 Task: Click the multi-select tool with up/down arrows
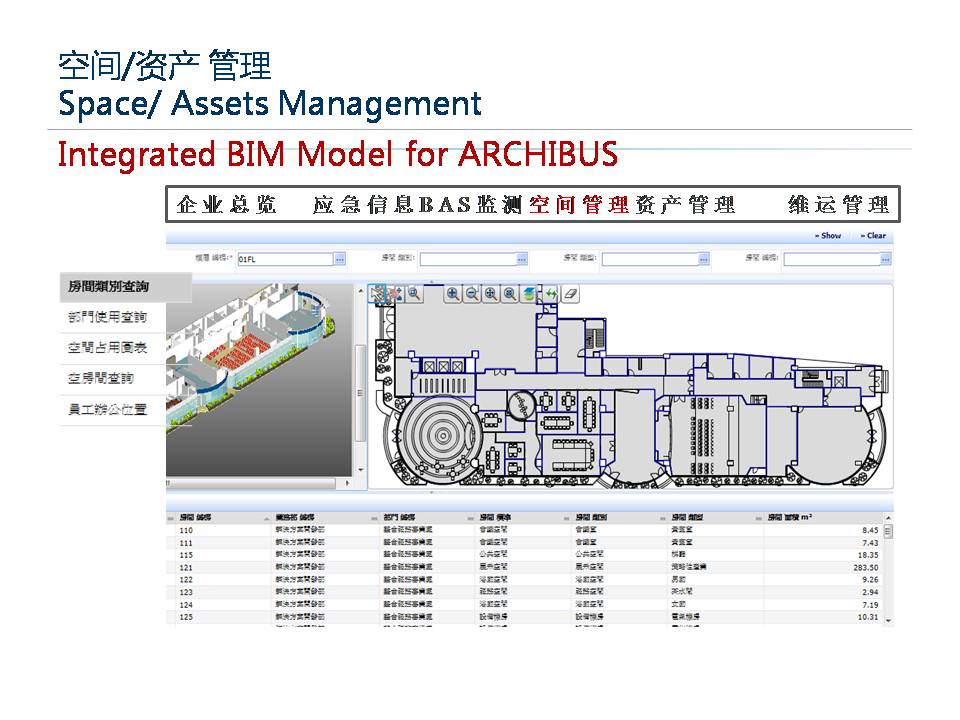[396, 294]
